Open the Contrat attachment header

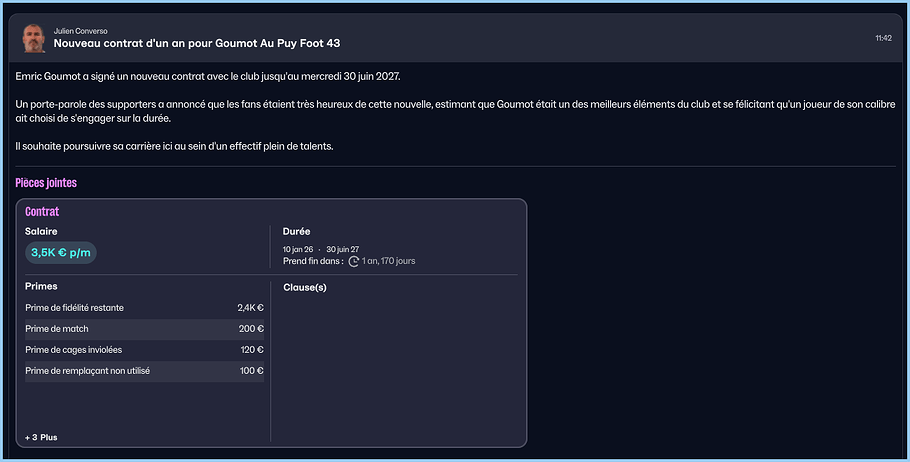point(42,212)
